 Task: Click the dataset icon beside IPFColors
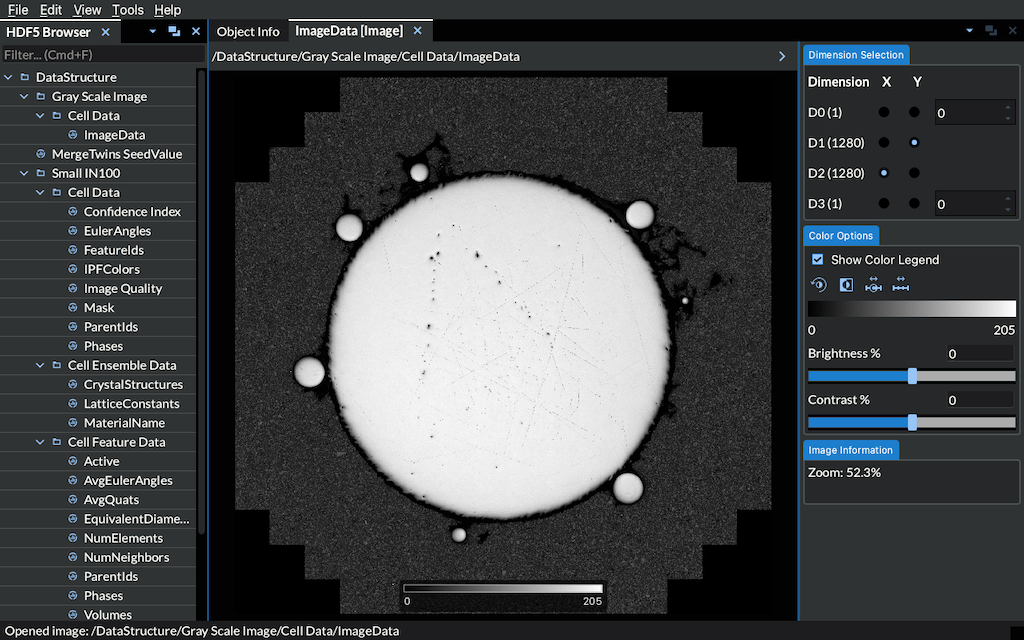coord(73,269)
